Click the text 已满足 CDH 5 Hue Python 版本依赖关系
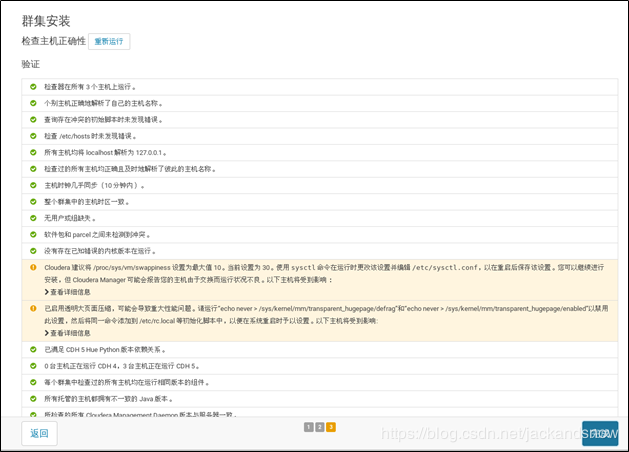This screenshot has width=629, height=452. point(105,350)
